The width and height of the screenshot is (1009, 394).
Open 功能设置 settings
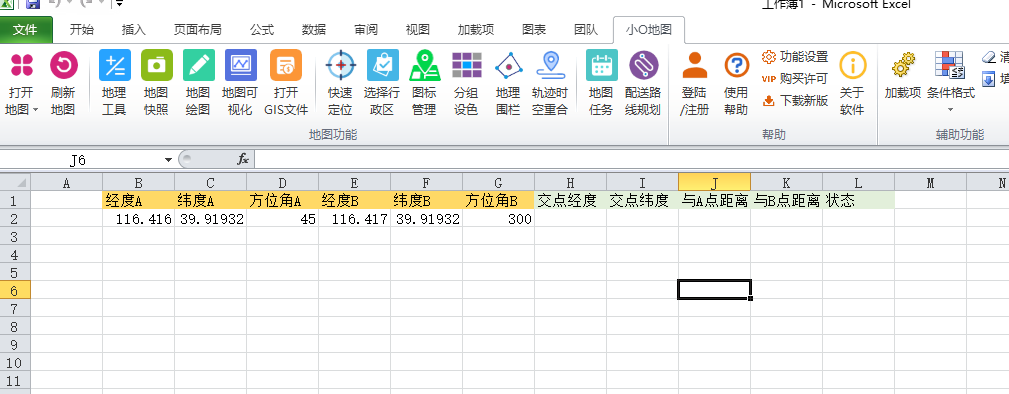coord(795,57)
